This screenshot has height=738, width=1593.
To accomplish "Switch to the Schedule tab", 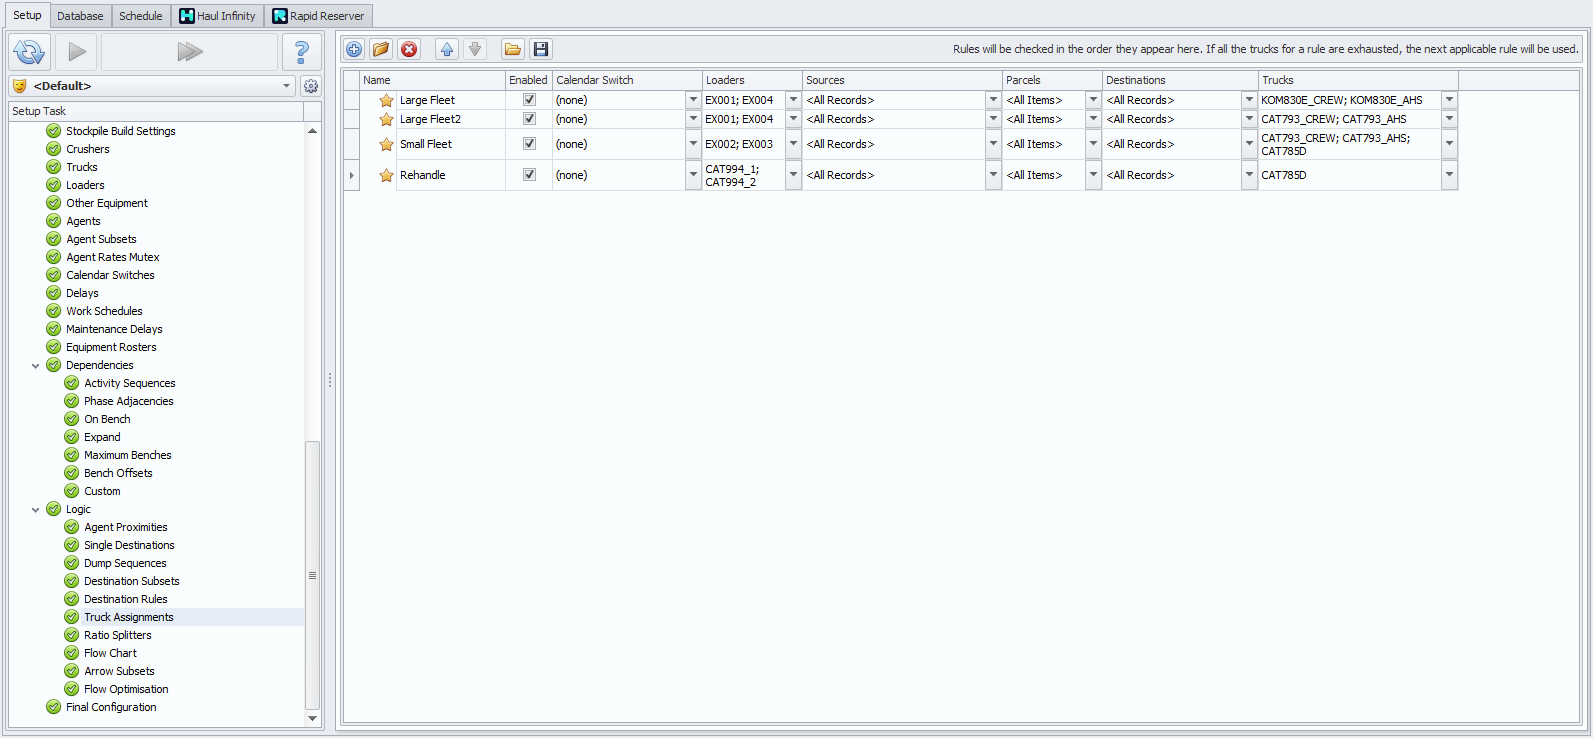I will coord(140,16).
